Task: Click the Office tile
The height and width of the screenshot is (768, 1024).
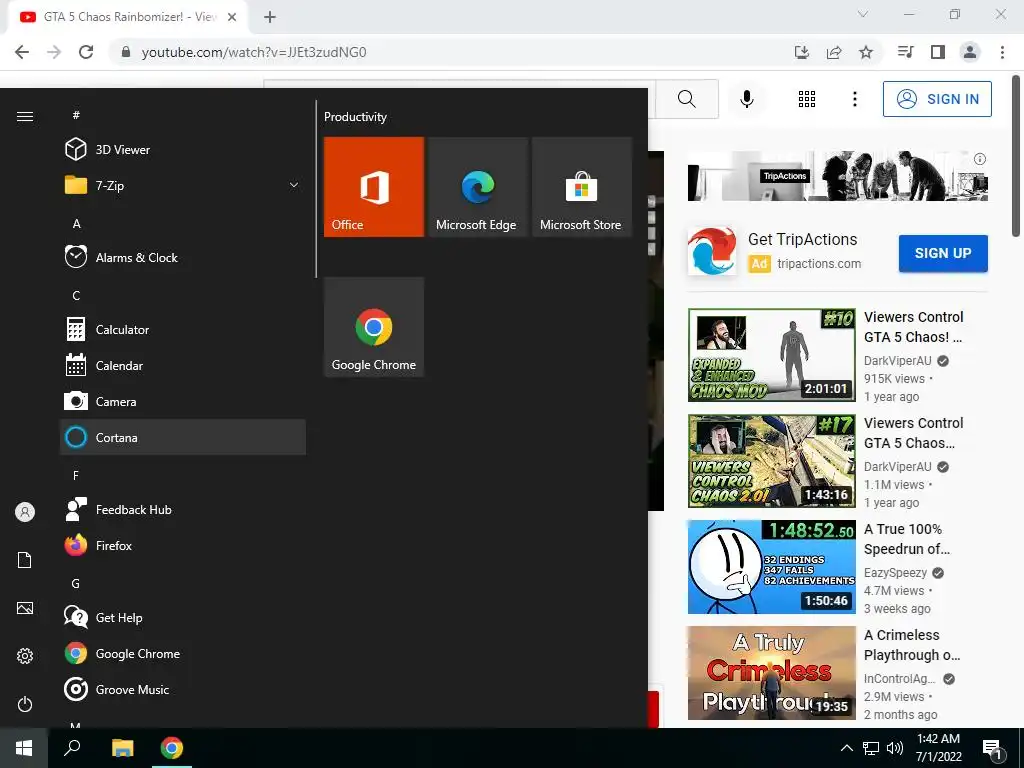Action: coord(374,187)
